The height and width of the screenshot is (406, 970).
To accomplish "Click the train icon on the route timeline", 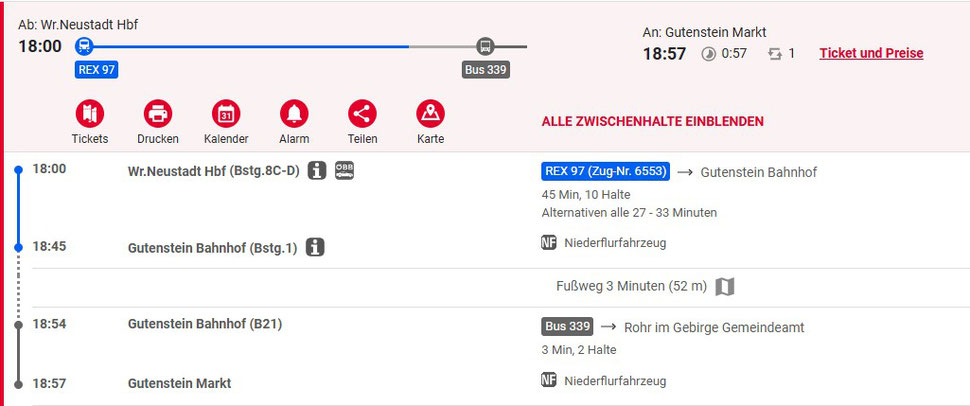I will (84, 46).
